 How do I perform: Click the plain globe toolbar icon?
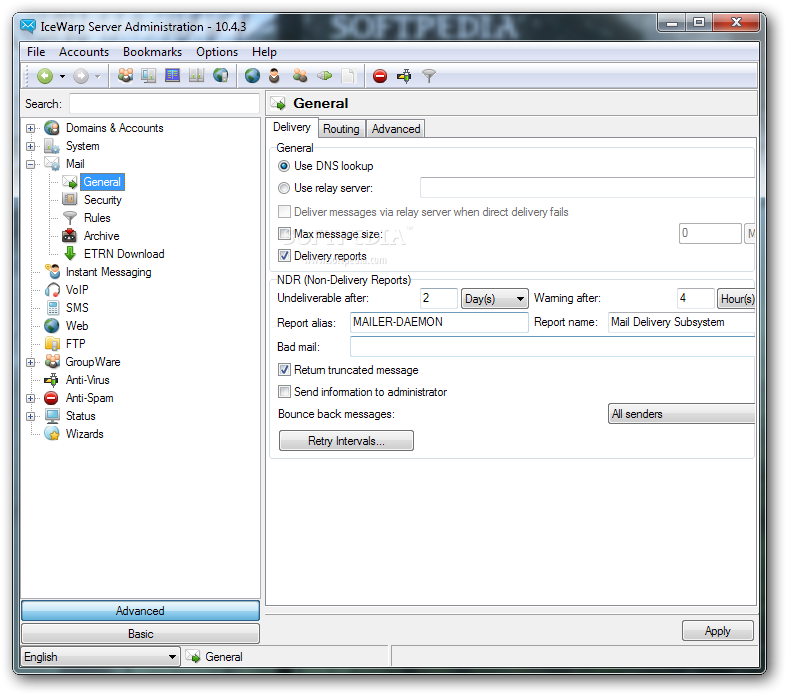click(x=252, y=76)
